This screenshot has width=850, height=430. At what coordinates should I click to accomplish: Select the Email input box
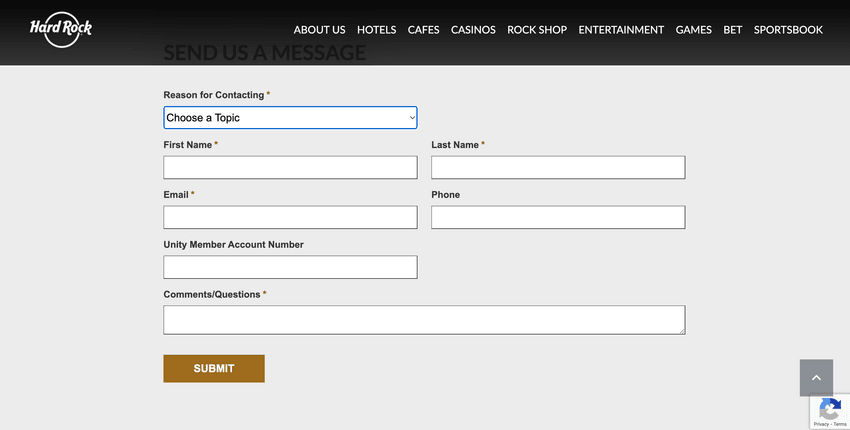point(290,217)
